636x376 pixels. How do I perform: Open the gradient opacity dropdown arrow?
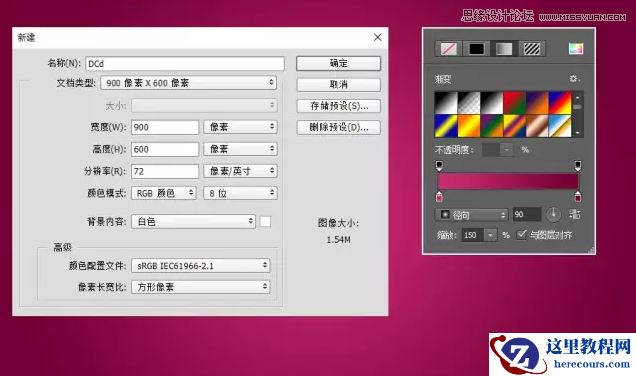pos(507,150)
